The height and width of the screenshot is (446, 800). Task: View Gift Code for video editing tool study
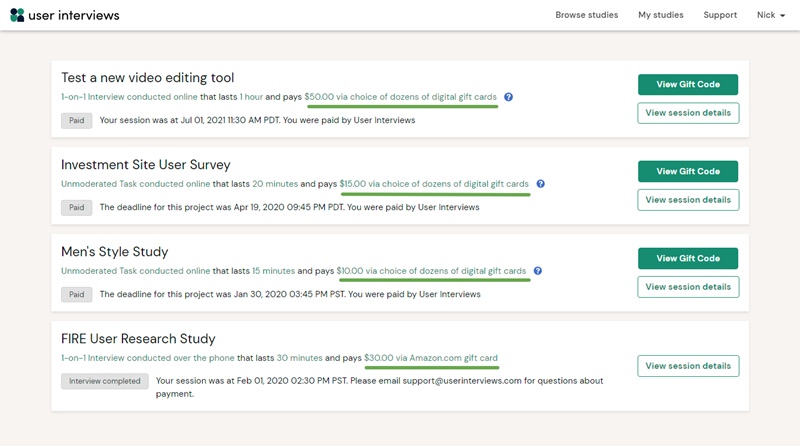click(688, 85)
